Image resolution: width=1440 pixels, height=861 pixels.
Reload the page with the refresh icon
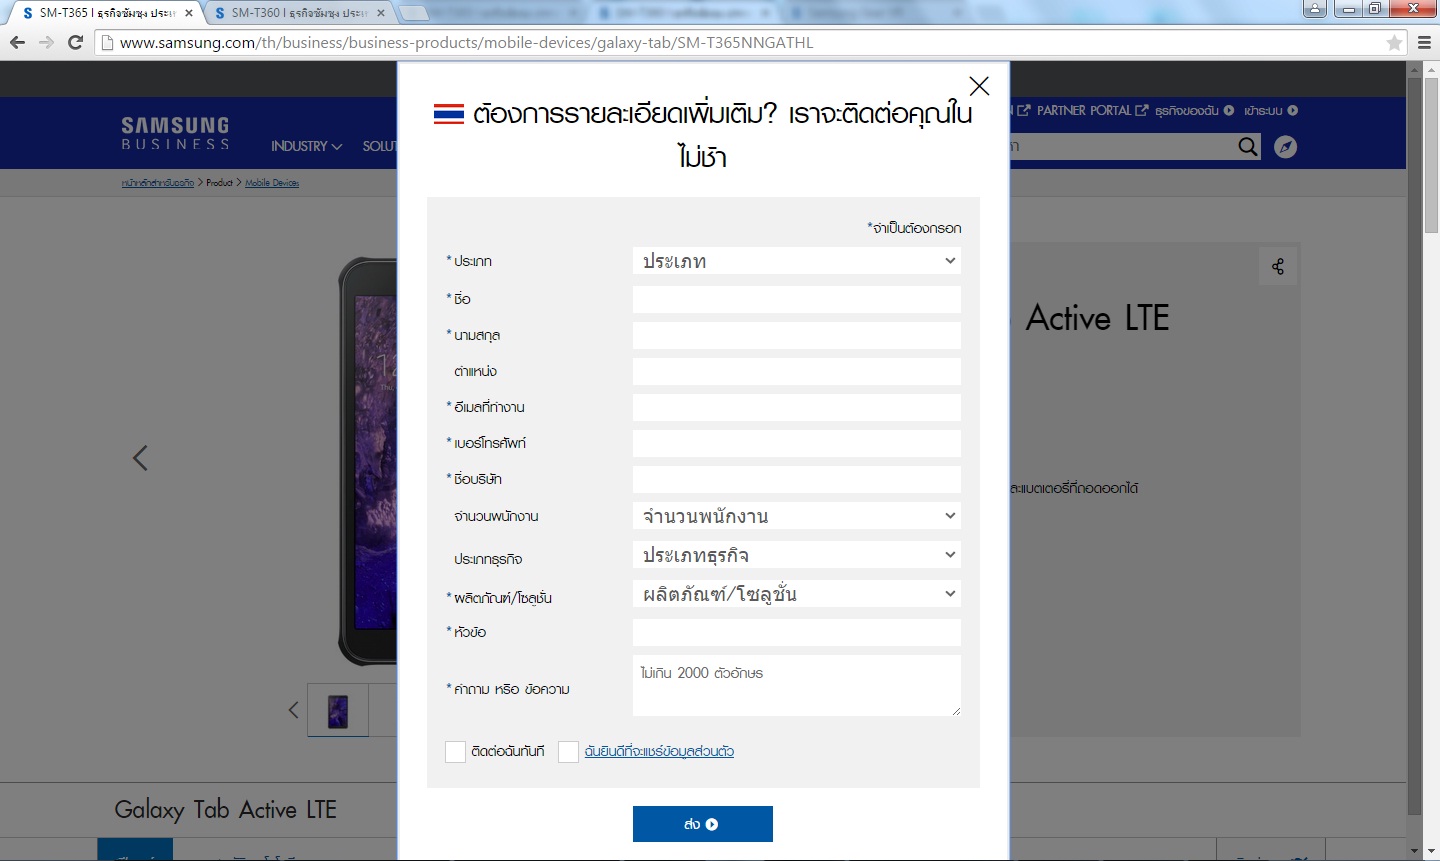click(x=75, y=42)
